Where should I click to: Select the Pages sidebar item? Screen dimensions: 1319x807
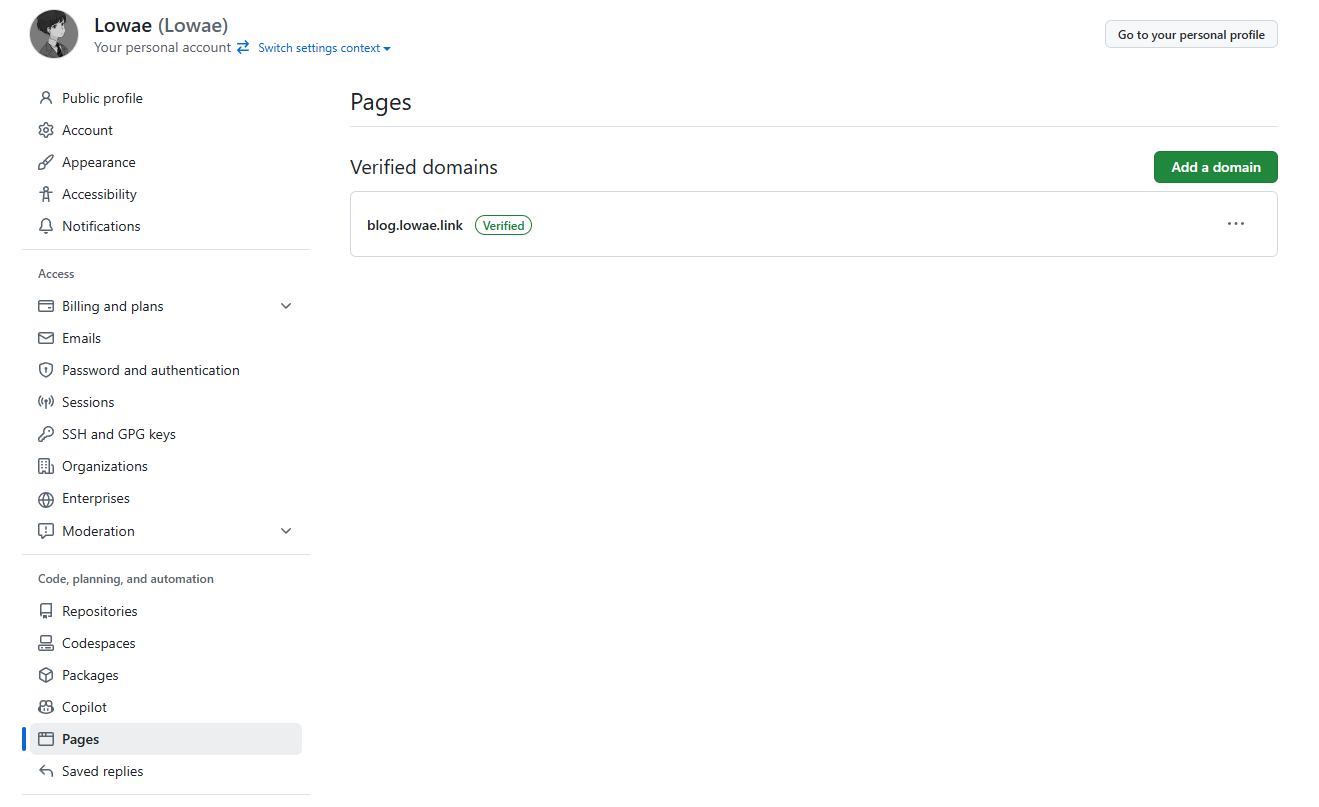[x=166, y=739]
